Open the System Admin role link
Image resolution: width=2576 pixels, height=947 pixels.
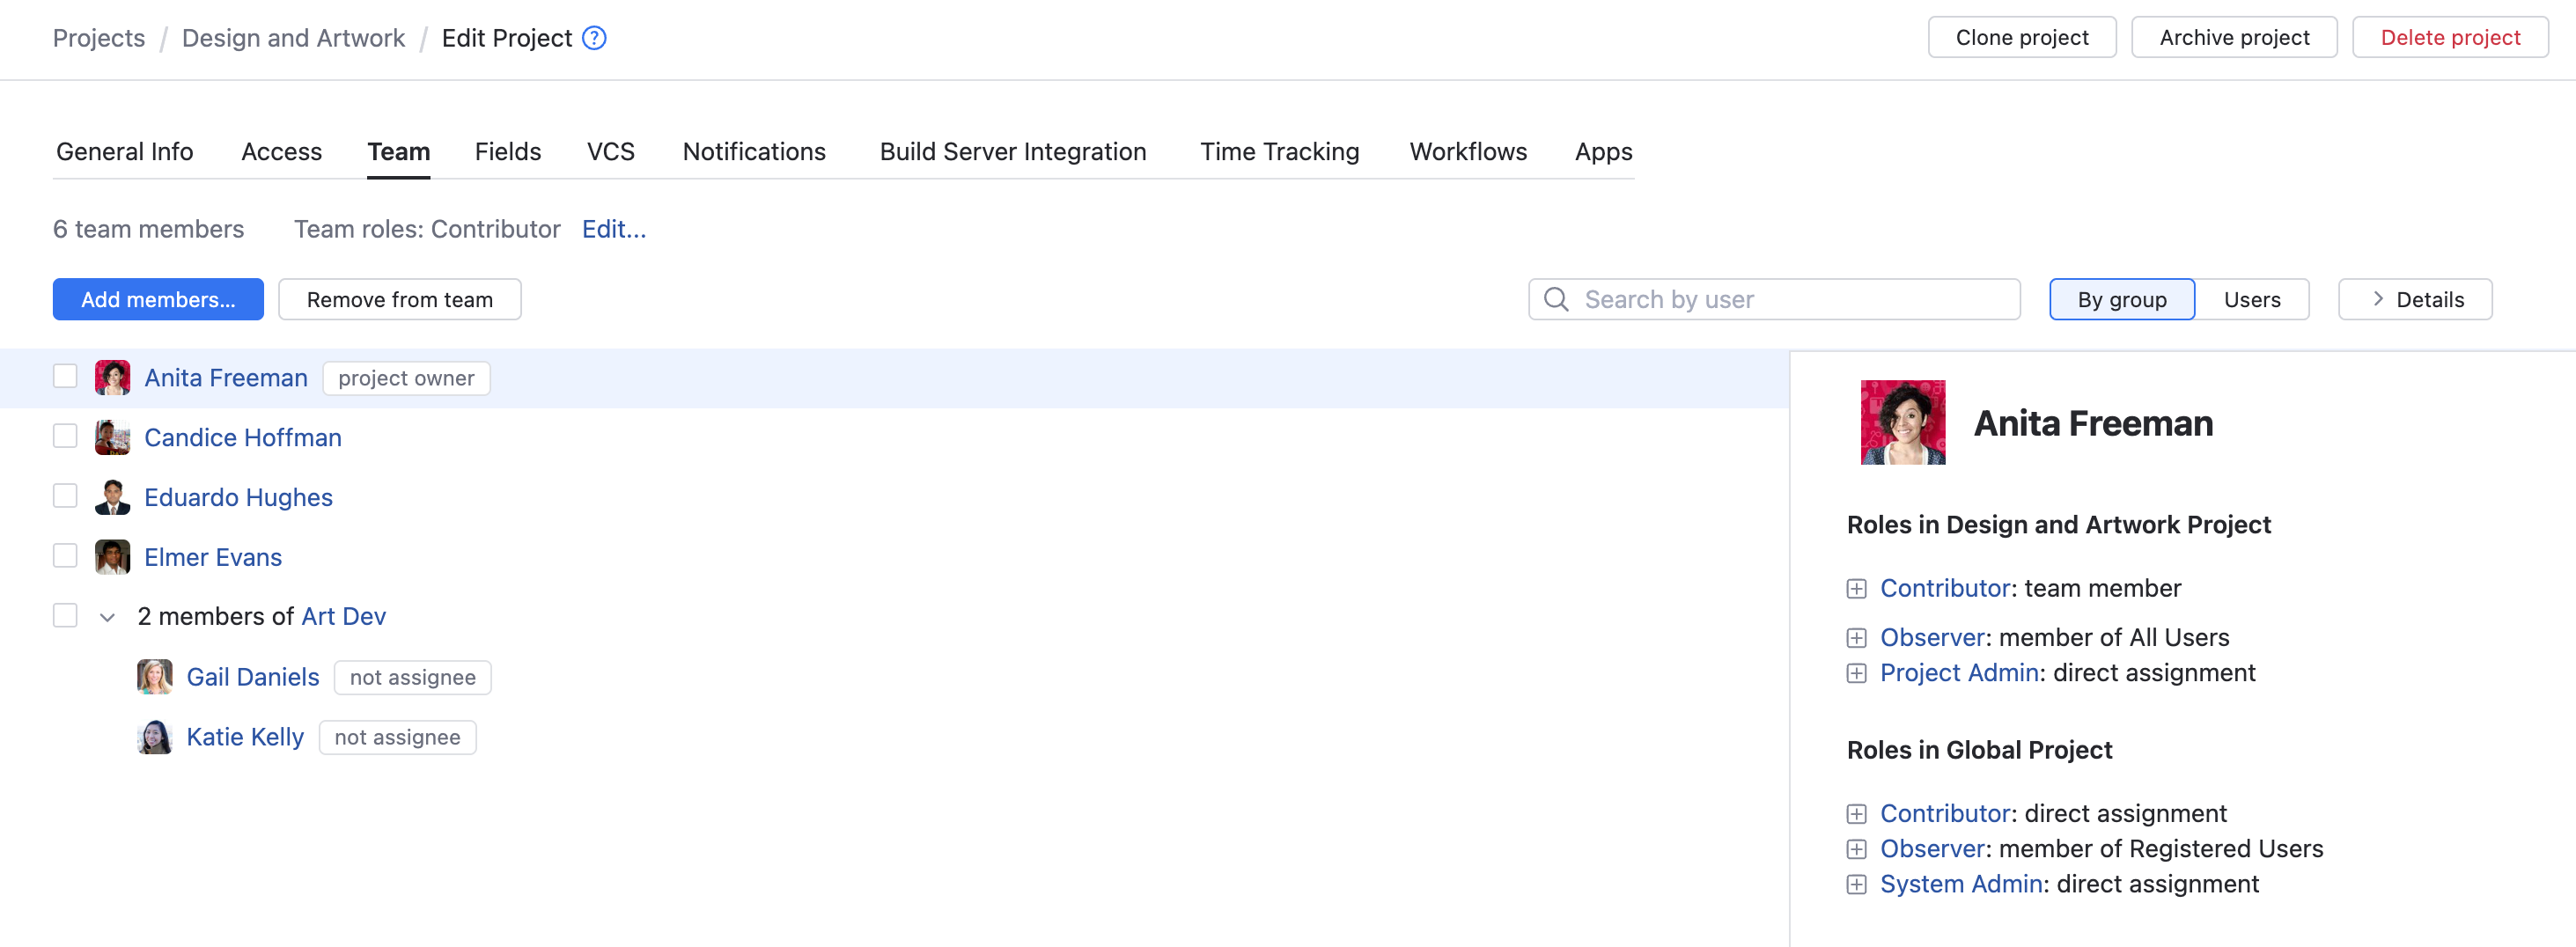tap(1961, 885)
